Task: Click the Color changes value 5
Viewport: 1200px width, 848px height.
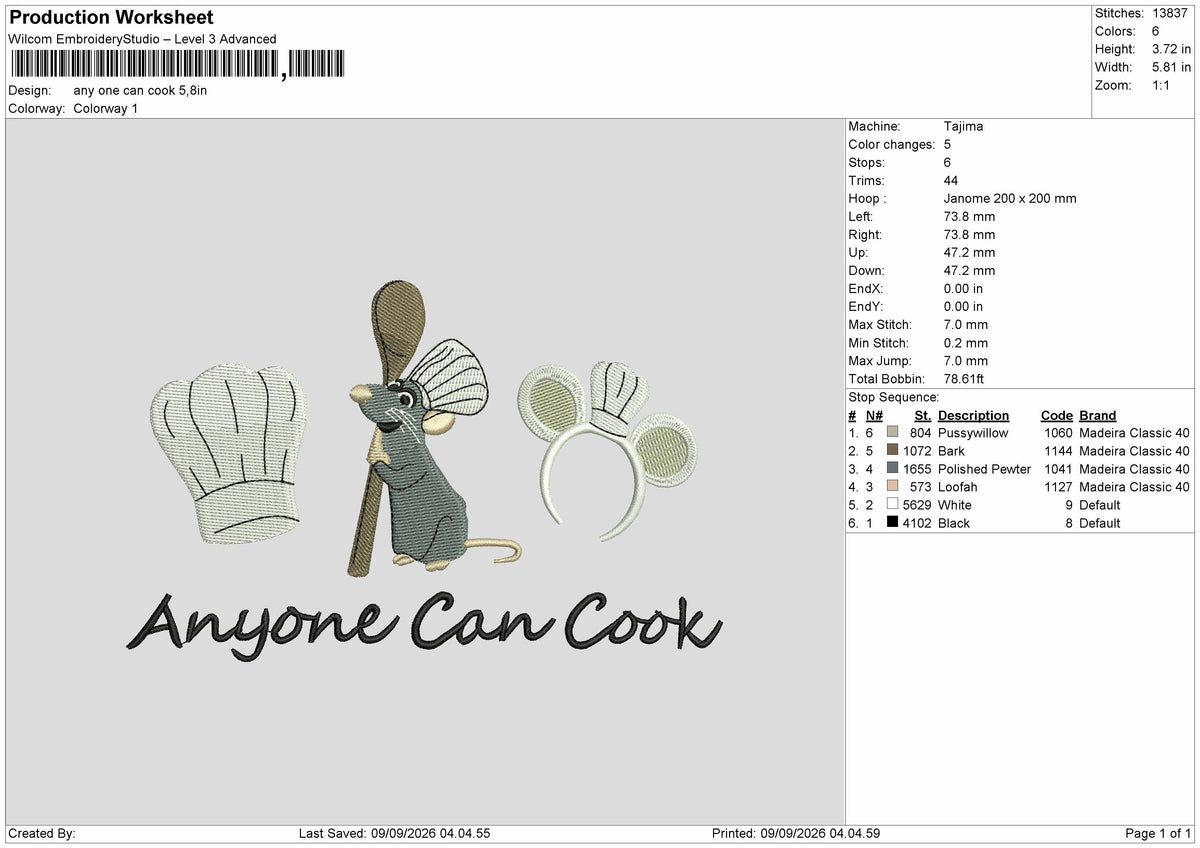Action: [x=947, y=144]
